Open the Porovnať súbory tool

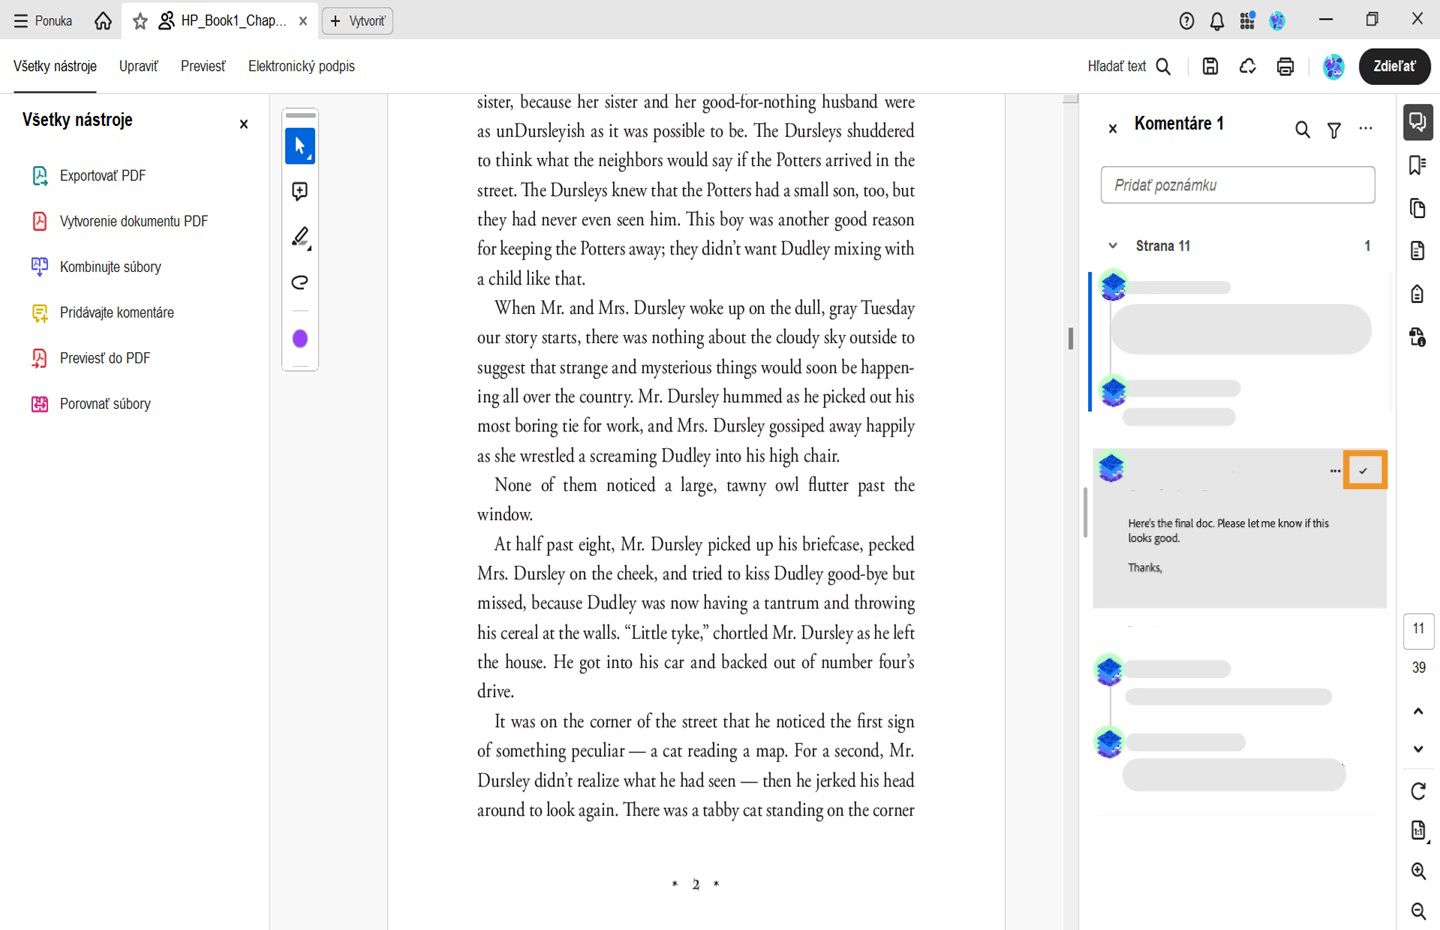[x=91, y=404]
